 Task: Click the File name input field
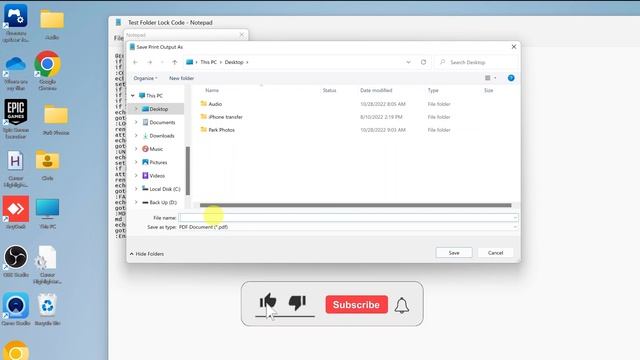348,218
